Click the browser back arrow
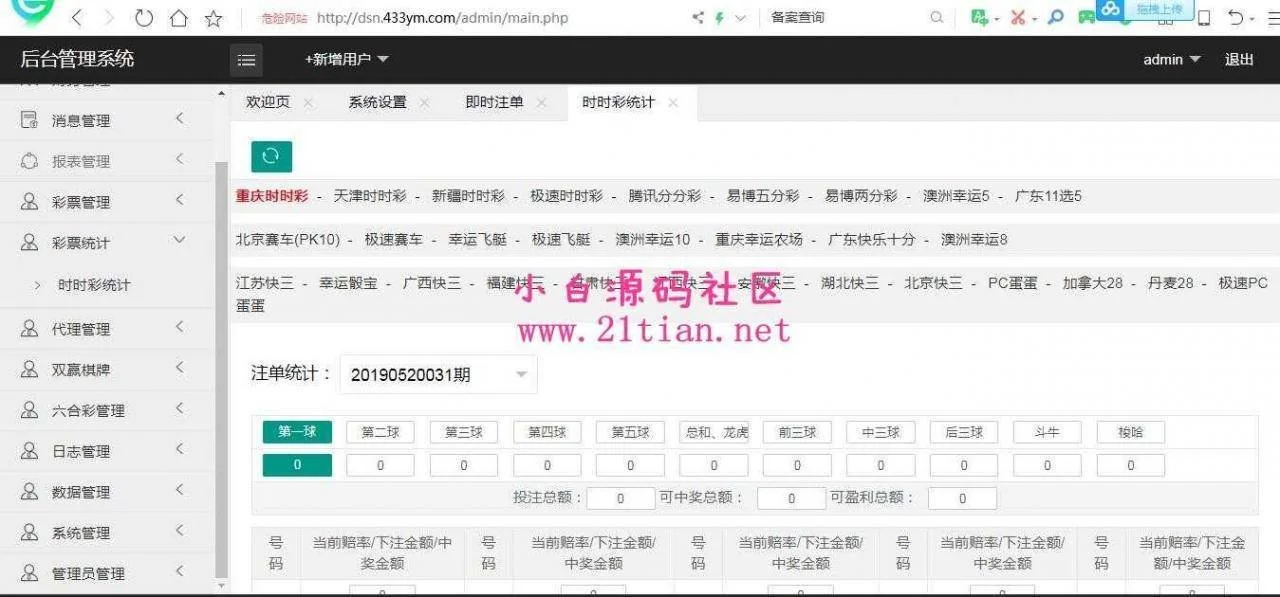The height and width of the screenshot is (597, 1280). (77, 18)
